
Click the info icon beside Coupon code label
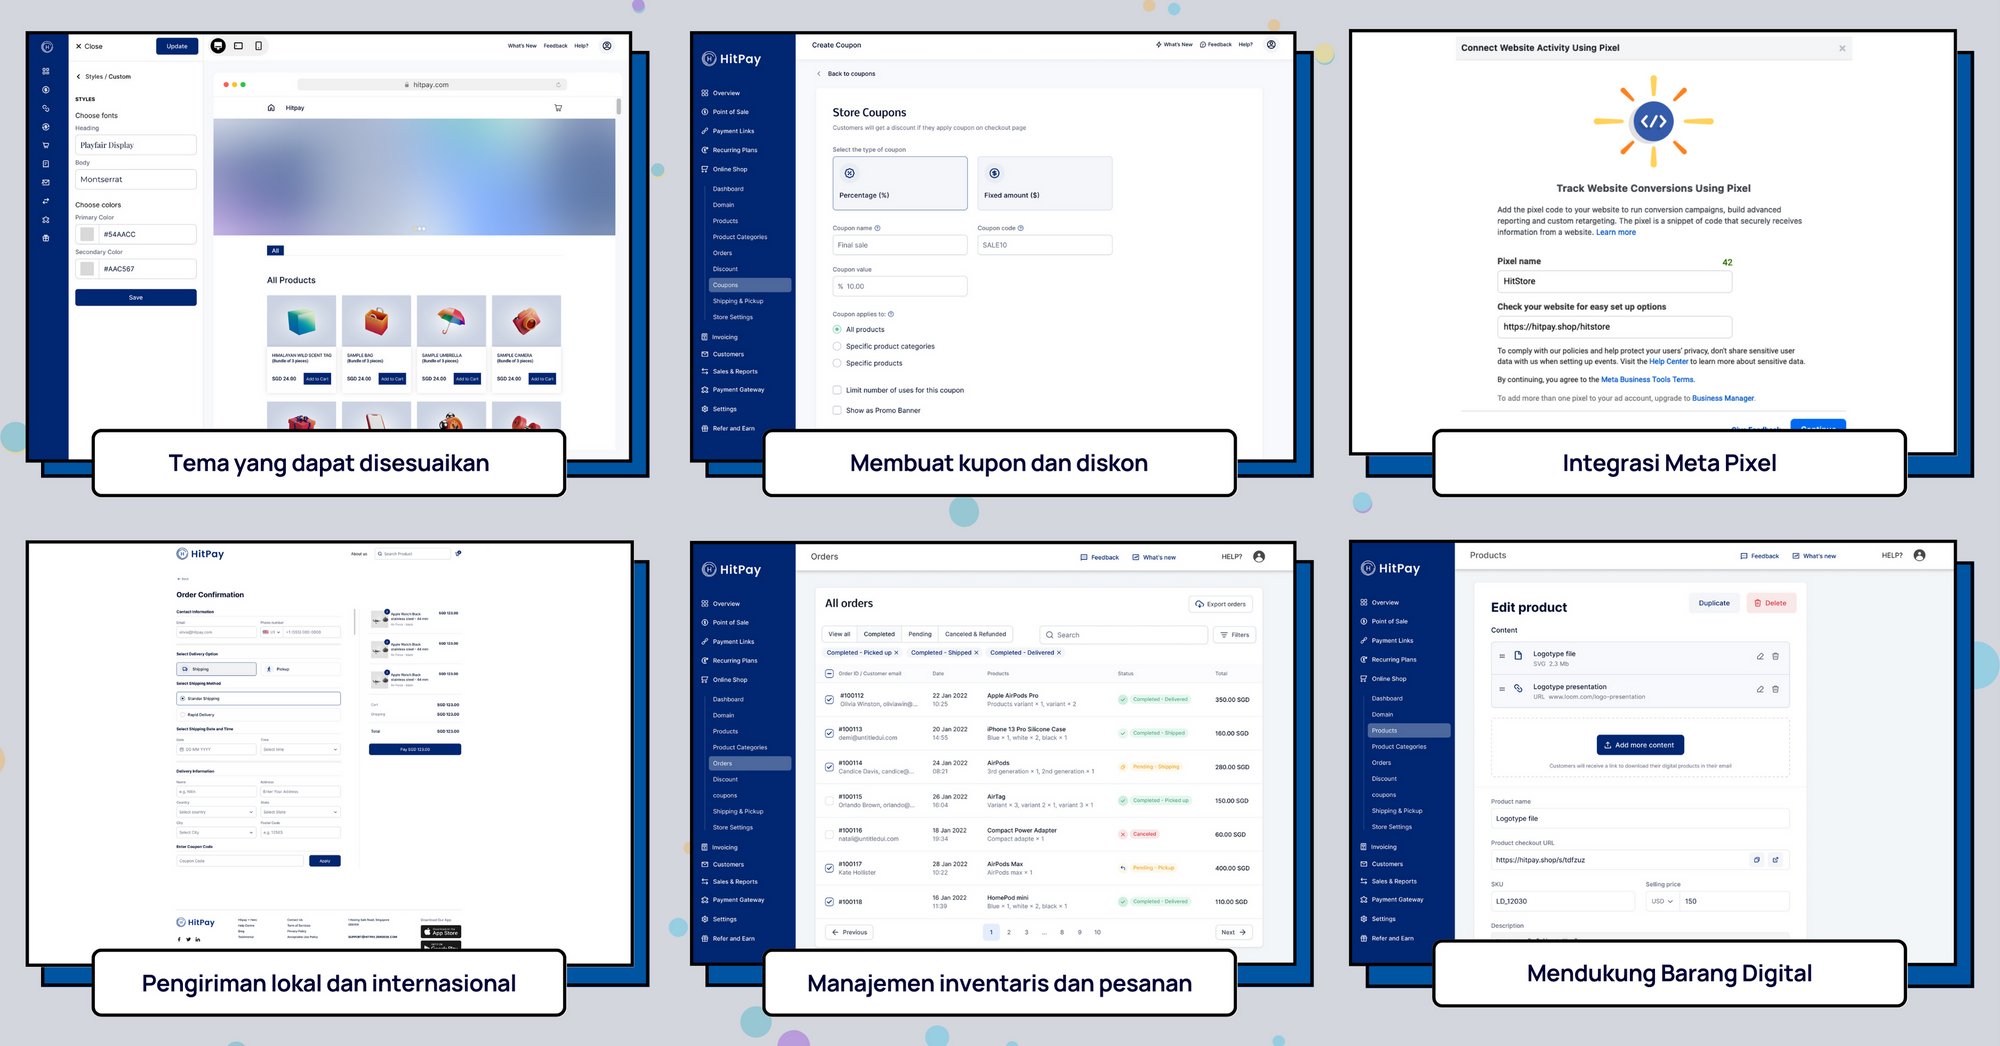[x=1020, y=228]
